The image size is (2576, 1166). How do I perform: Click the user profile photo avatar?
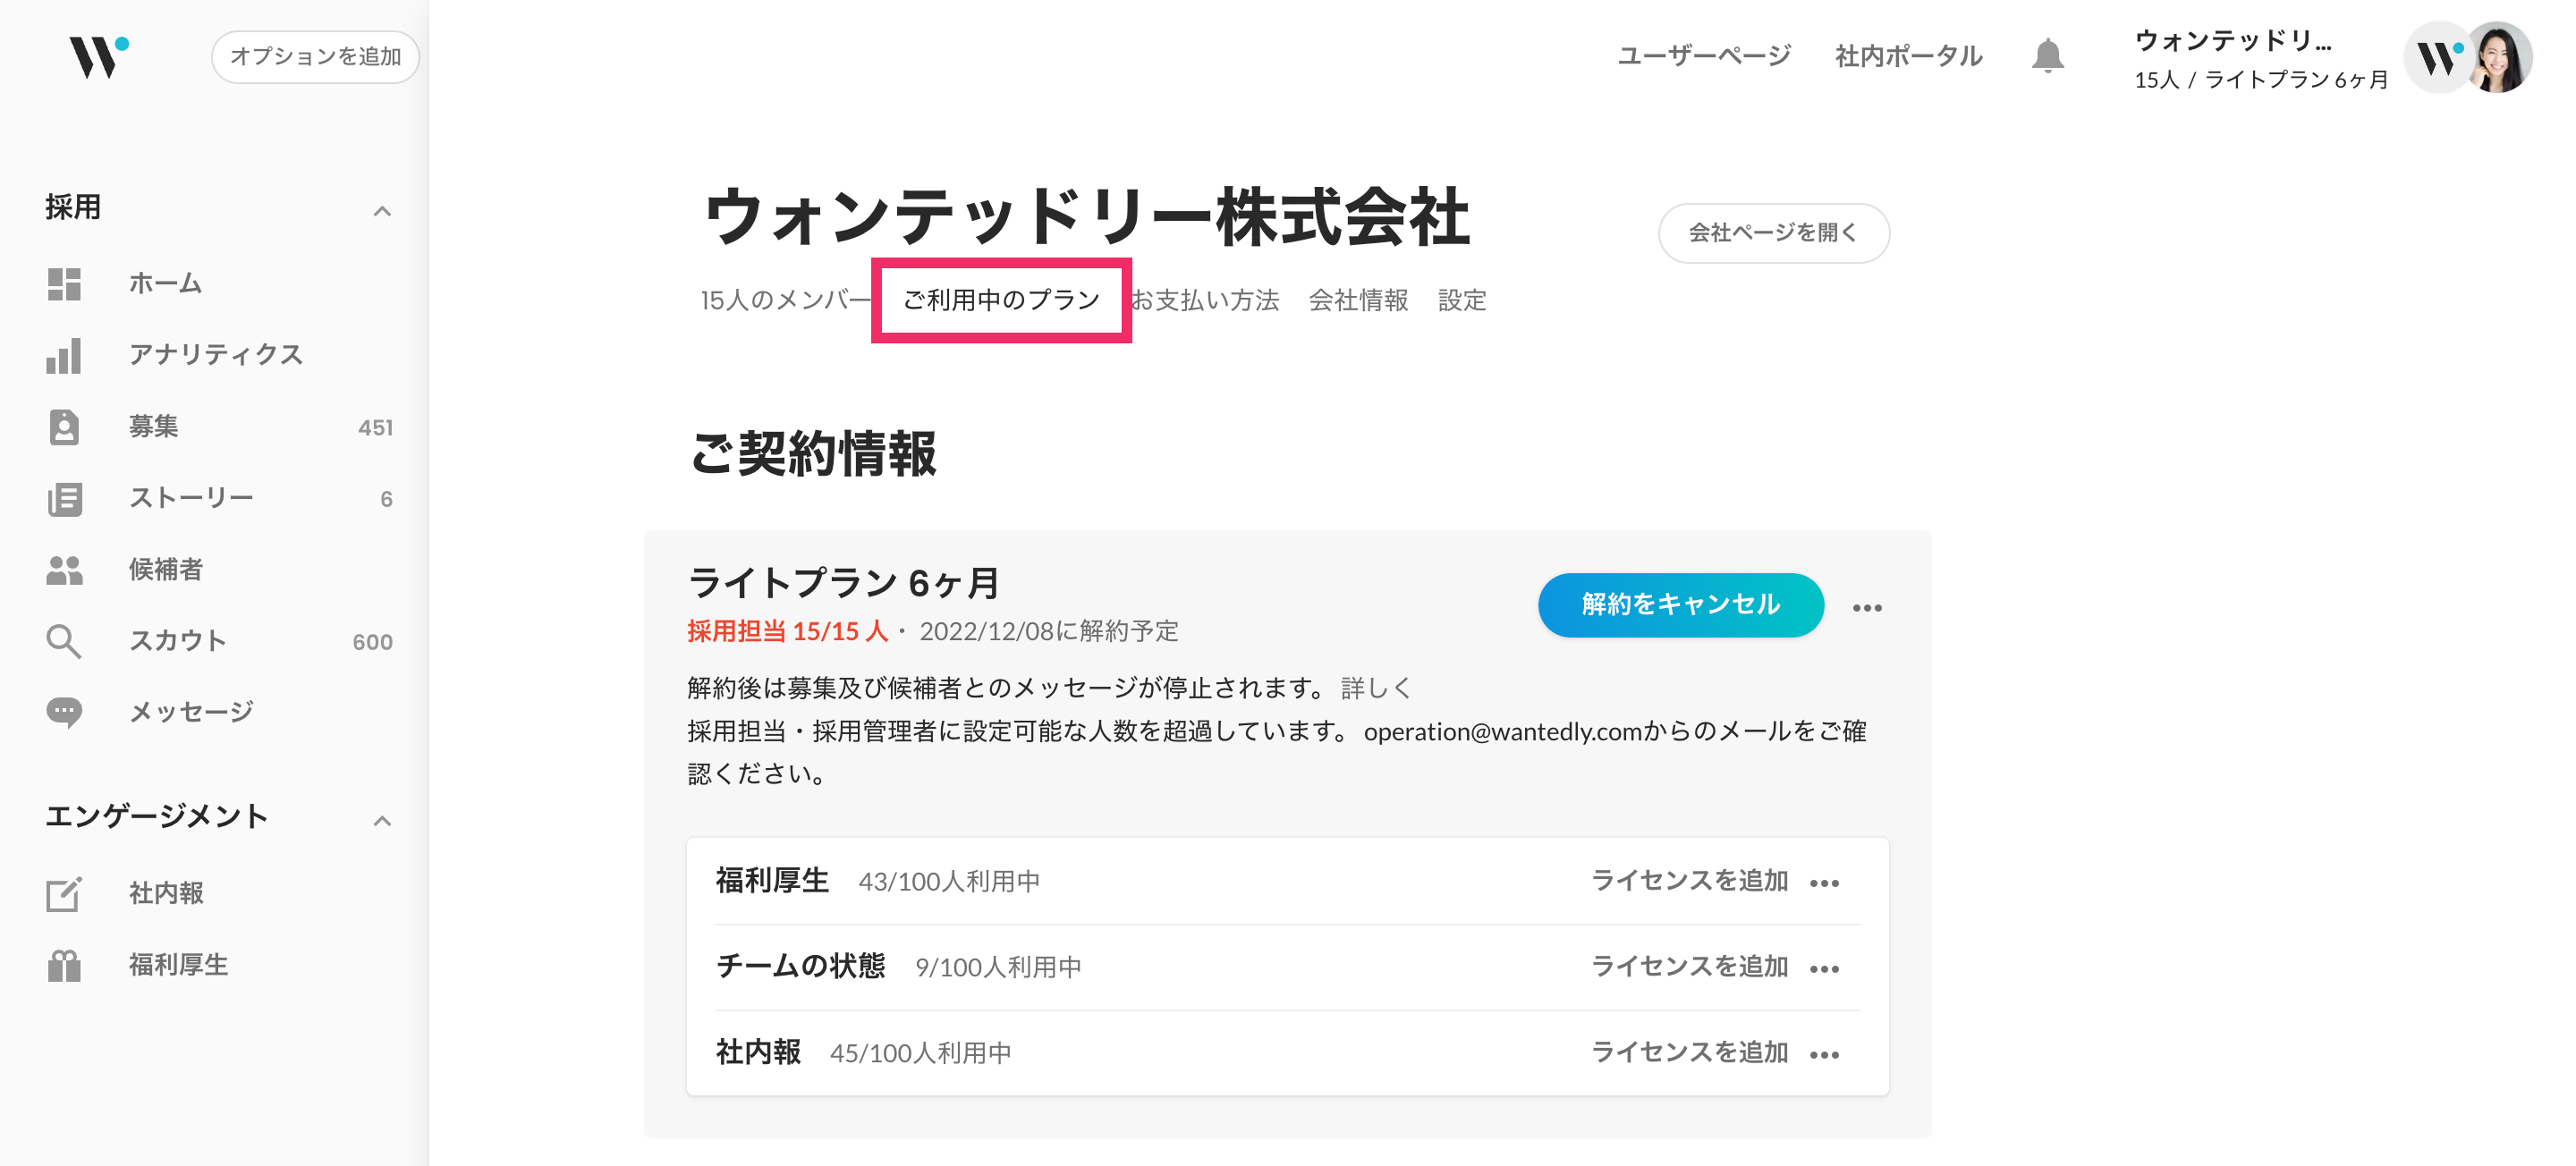coord(2499,57)
